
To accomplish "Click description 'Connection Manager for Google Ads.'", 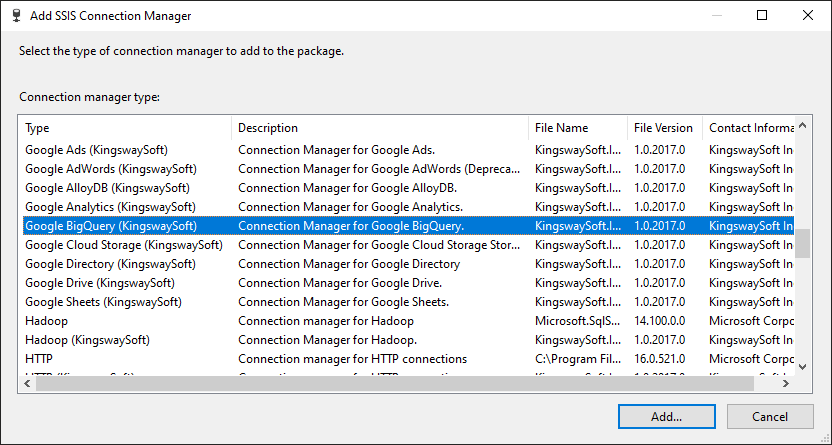I will click(x=336, y=150).
